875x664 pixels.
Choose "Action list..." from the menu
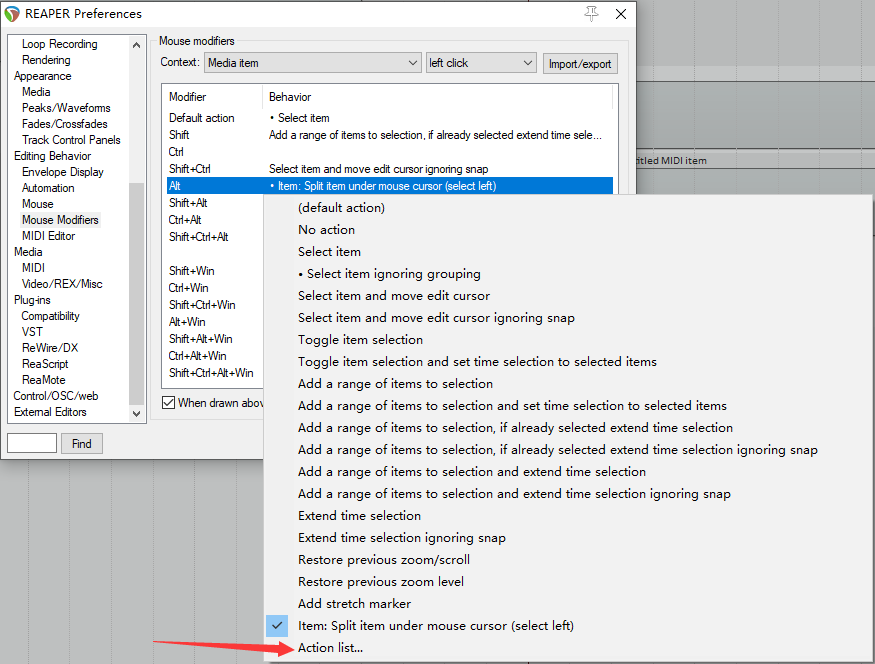click(x=330, y=648)
